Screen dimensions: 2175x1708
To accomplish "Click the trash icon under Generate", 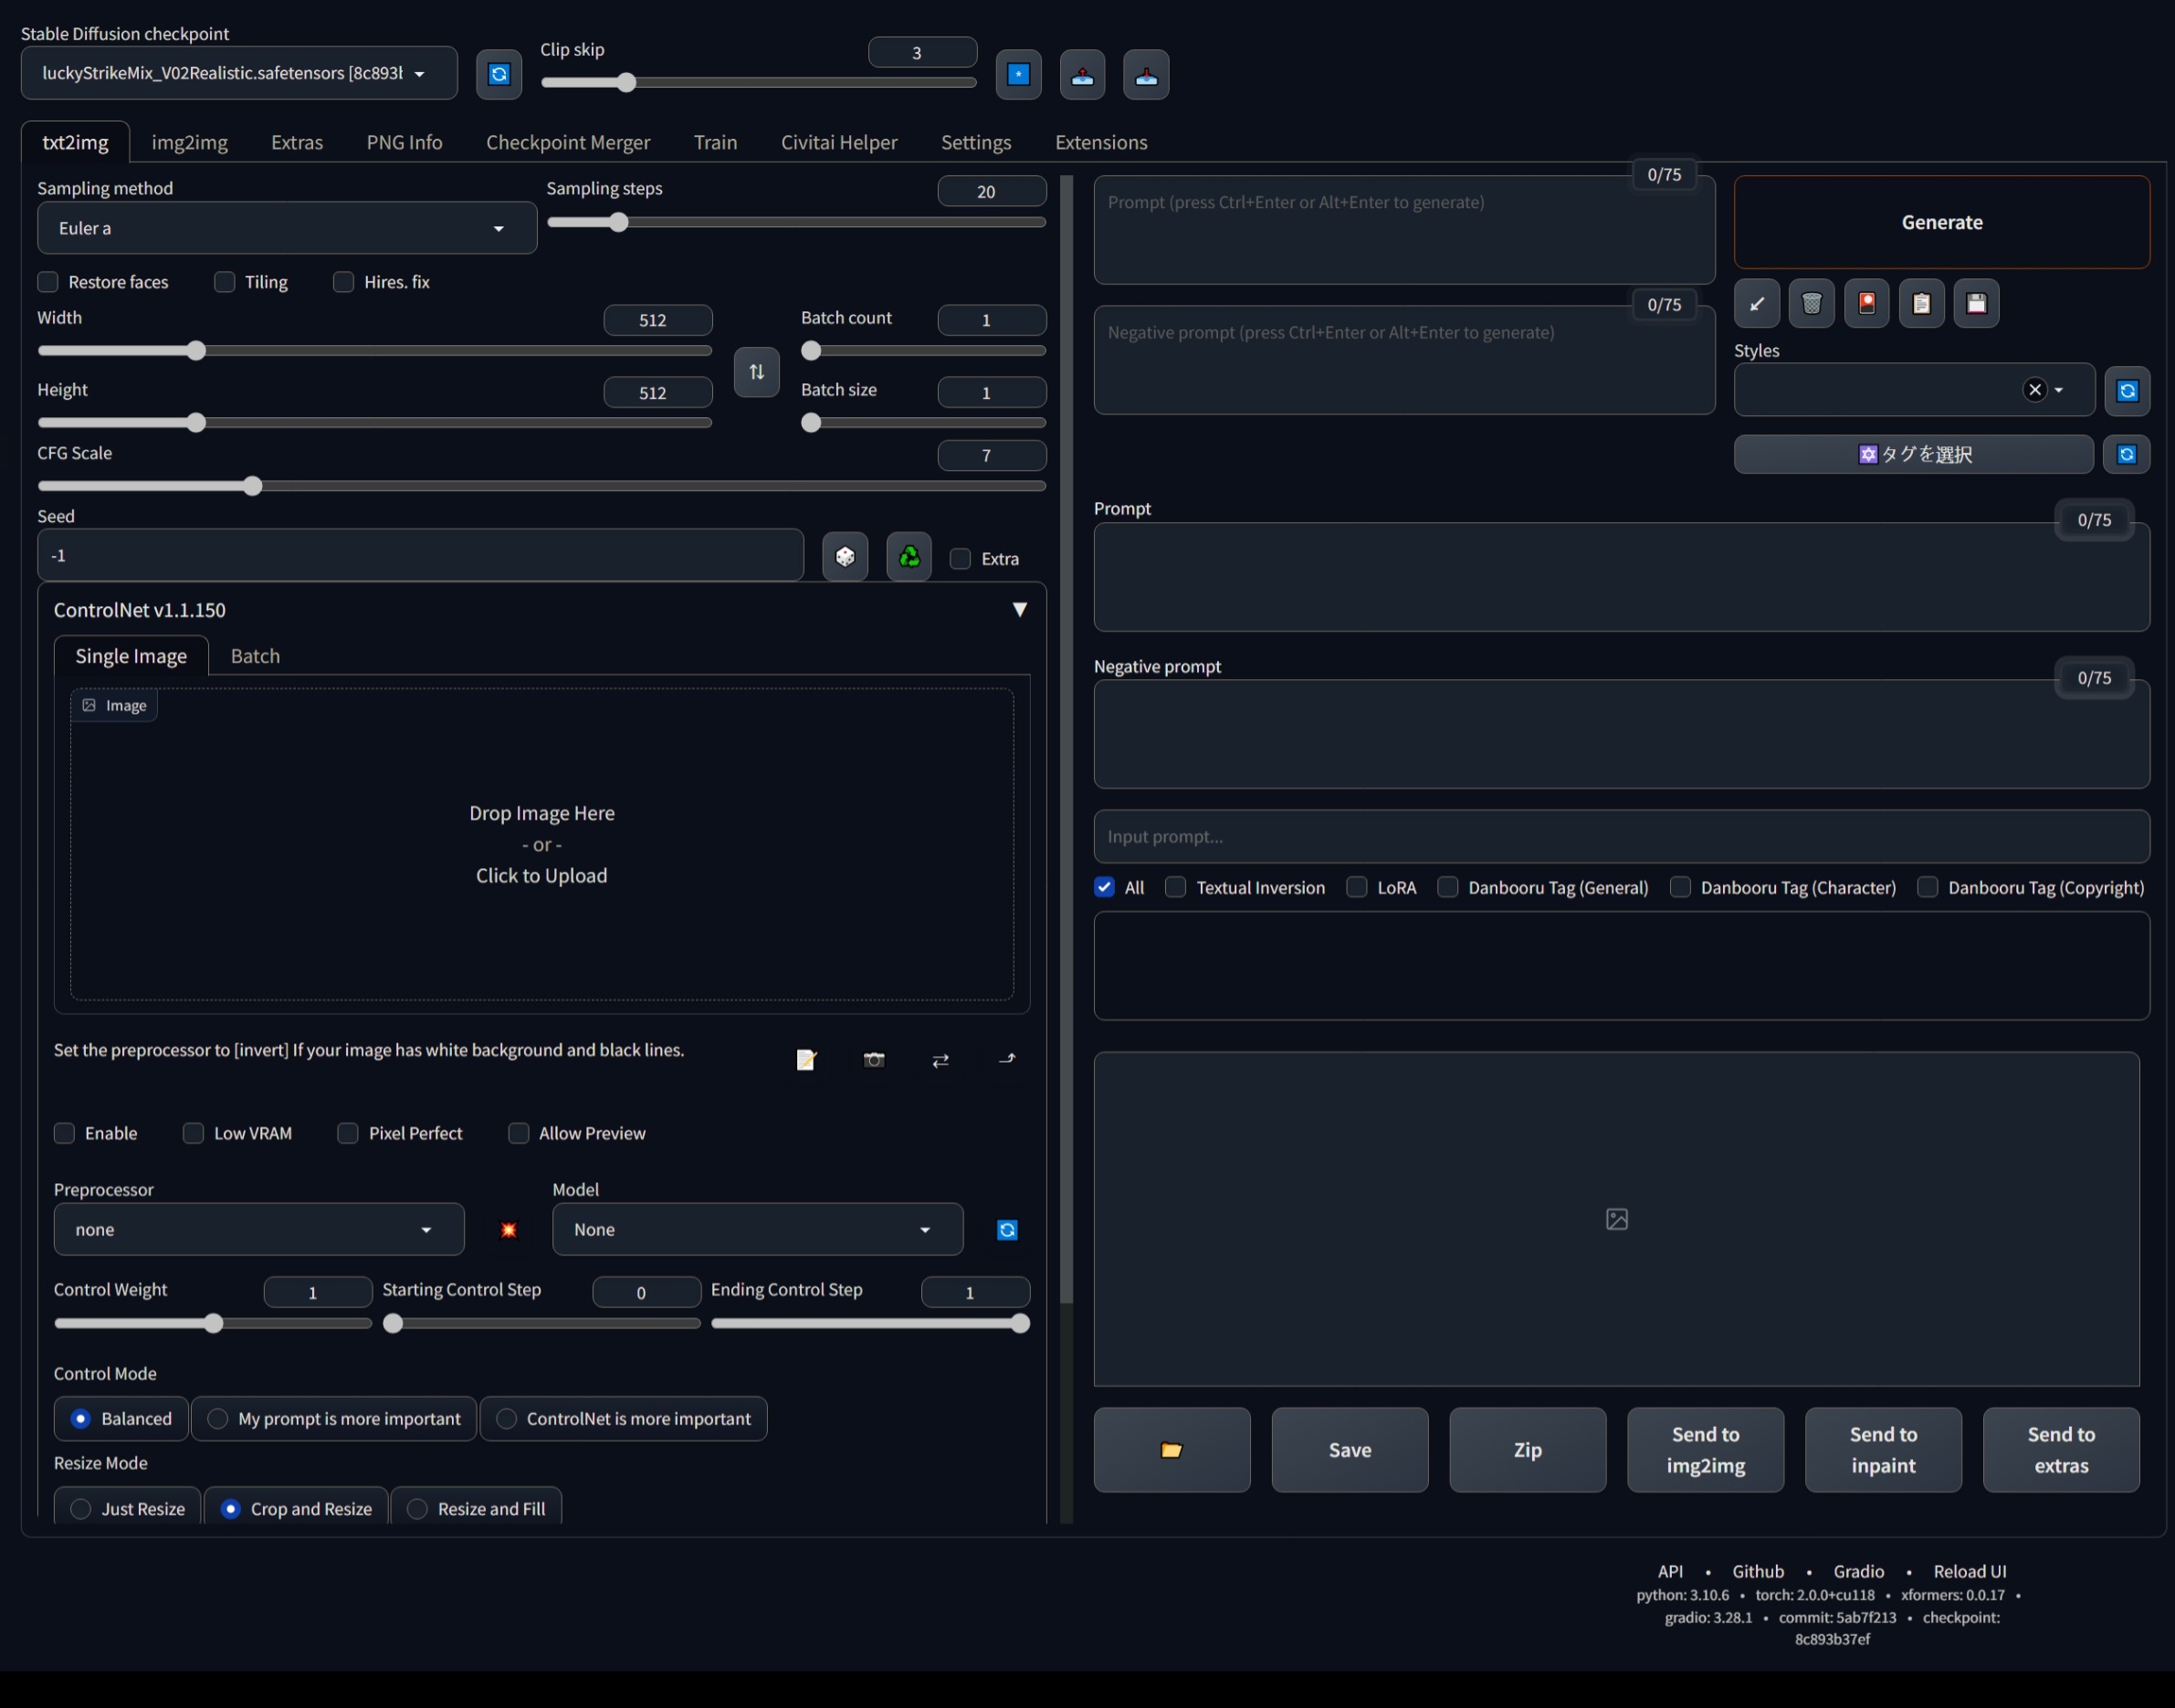I will coord(1811,304).
